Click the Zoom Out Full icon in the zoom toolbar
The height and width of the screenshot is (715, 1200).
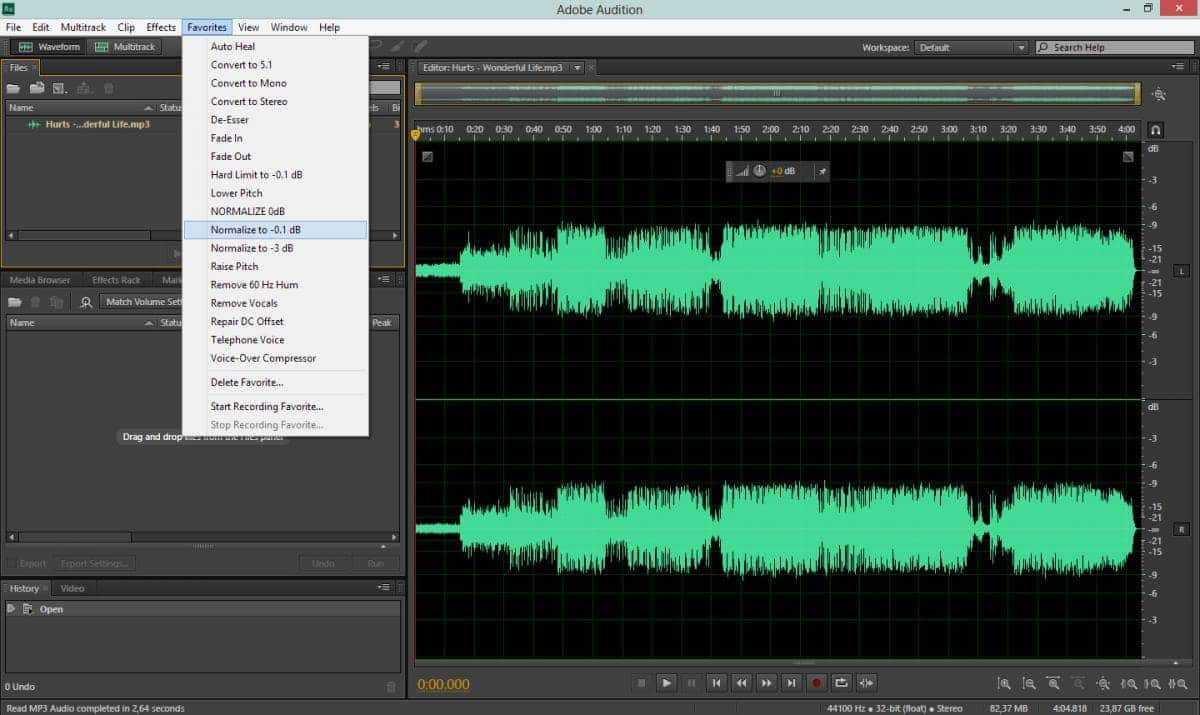pyautogui.click(x=1104, y=684)
